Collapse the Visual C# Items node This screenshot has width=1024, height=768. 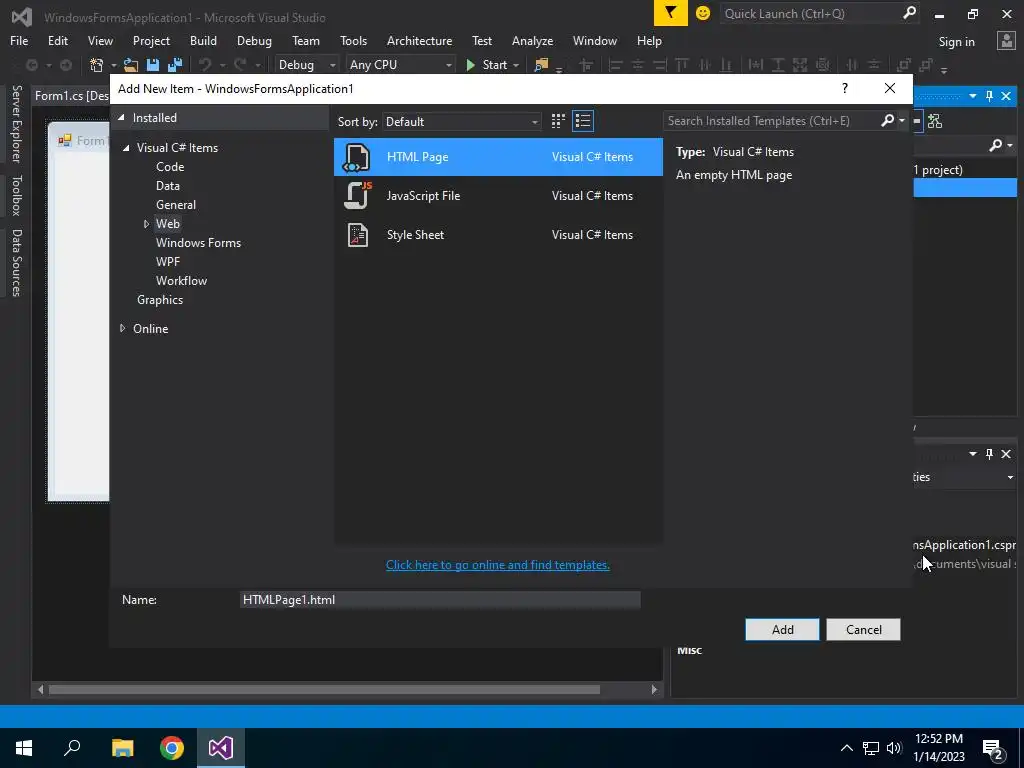[126, 148]
